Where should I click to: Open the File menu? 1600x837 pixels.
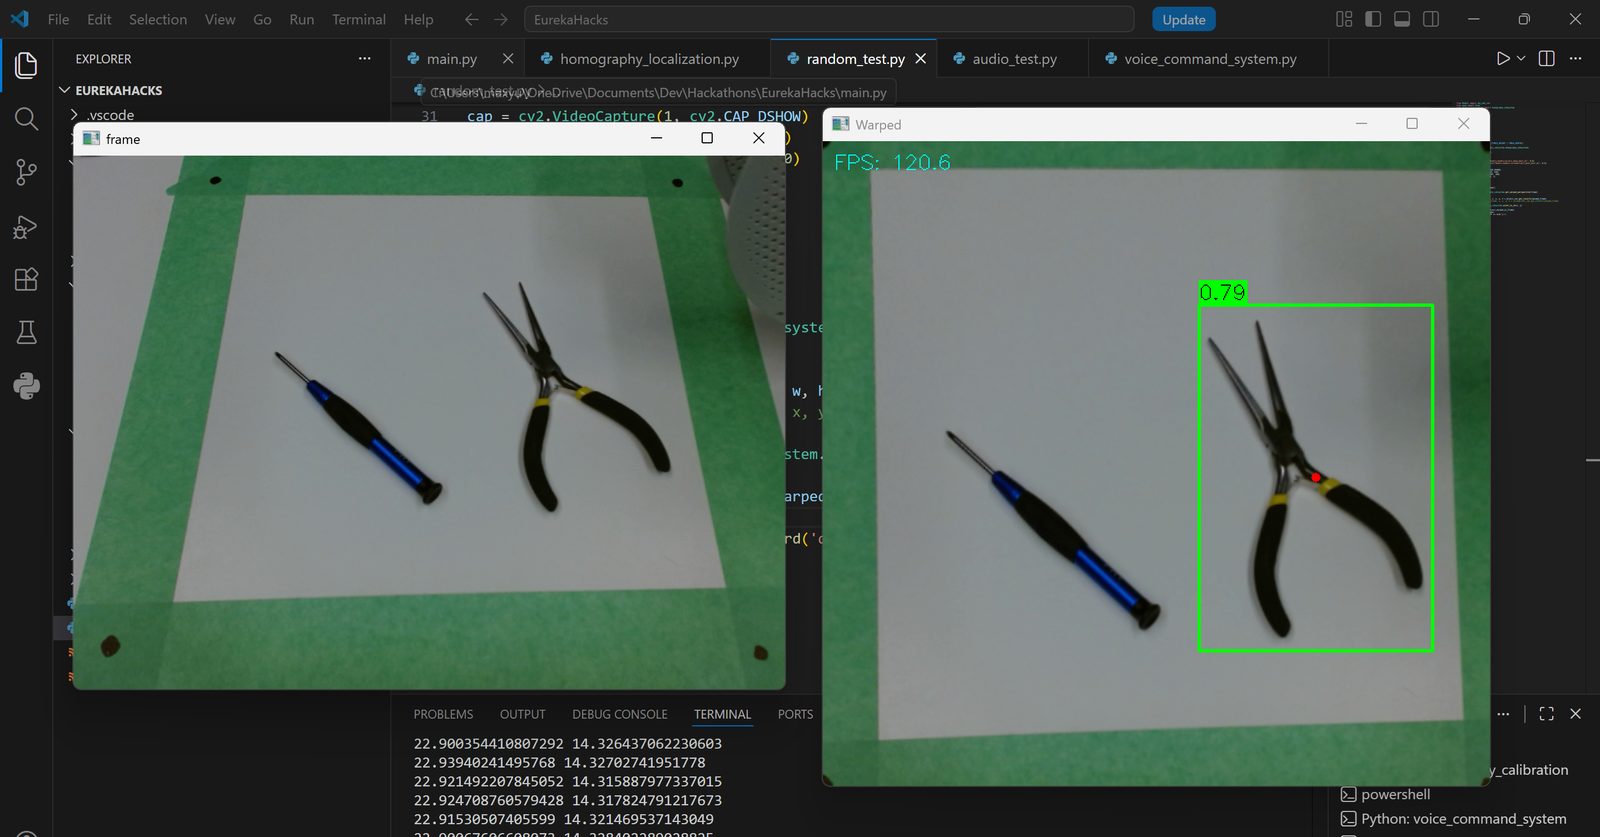click(59, 19)
